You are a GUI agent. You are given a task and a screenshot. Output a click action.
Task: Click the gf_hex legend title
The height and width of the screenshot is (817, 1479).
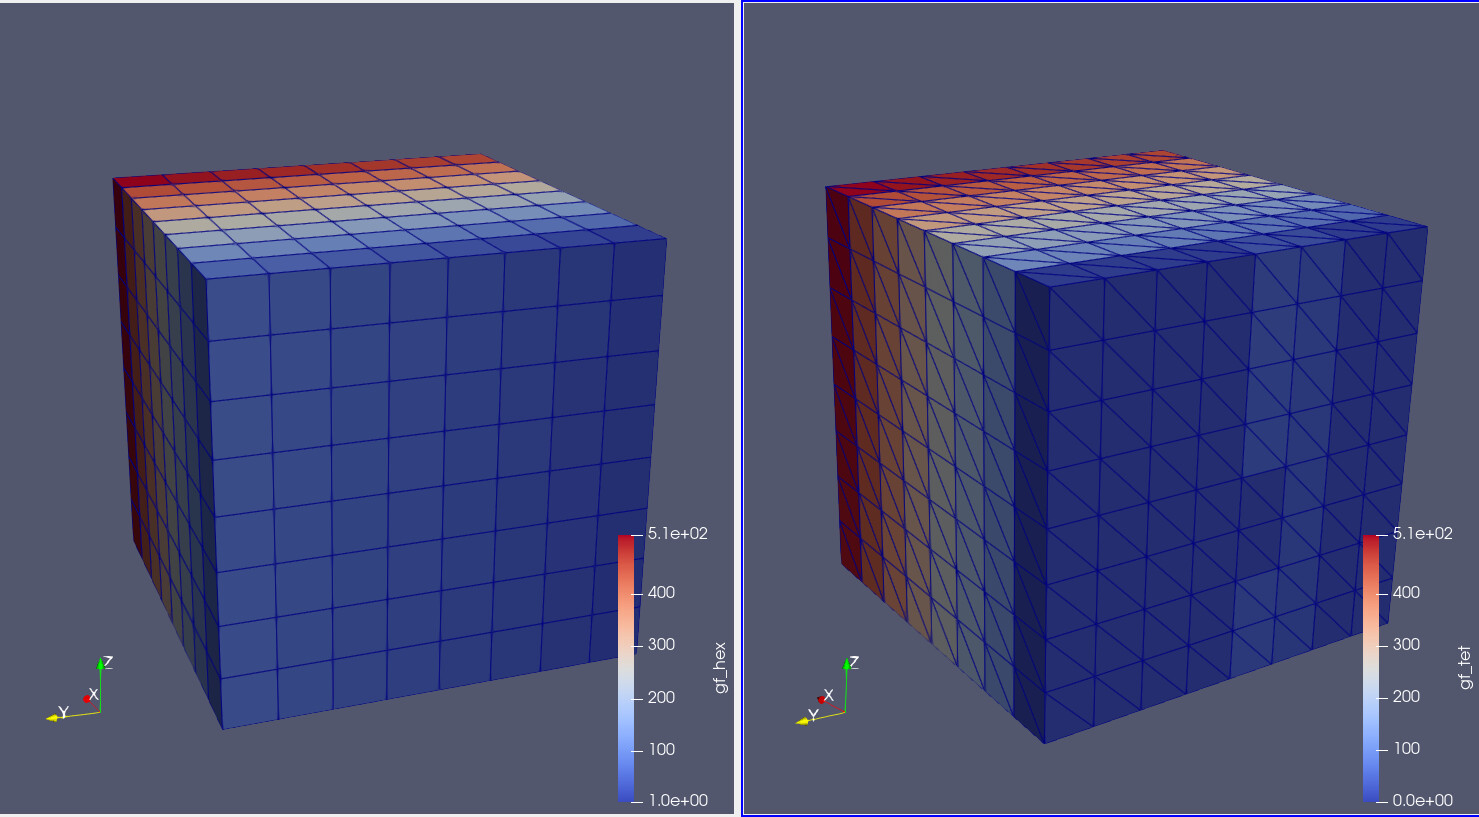click(720, 667)
